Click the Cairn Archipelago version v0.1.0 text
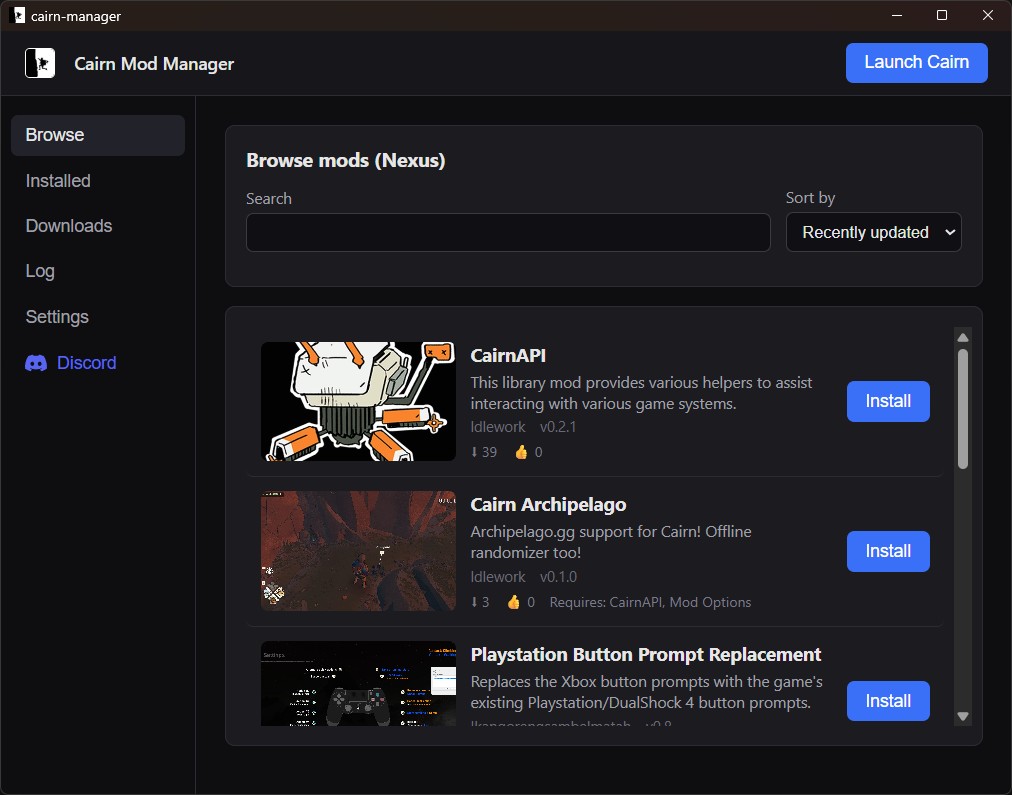 [558, 577]
